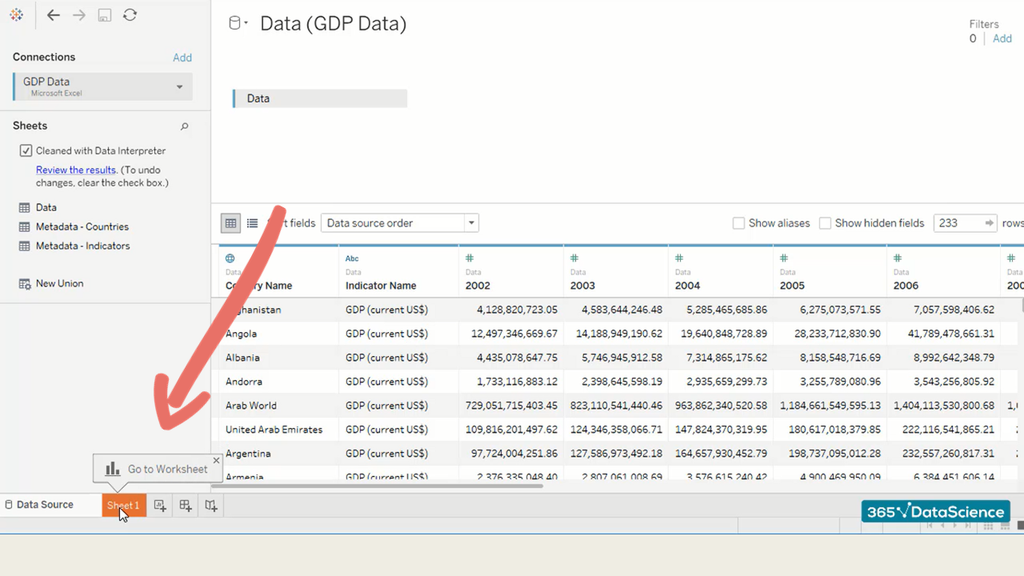Enable the Show aliases checkbox
The image size is (1024, 576).
coord(739,223)
